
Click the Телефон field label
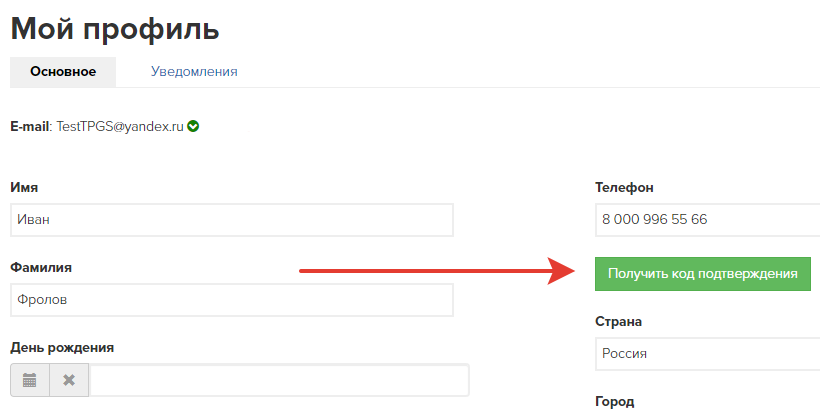(x=624, y=188)
